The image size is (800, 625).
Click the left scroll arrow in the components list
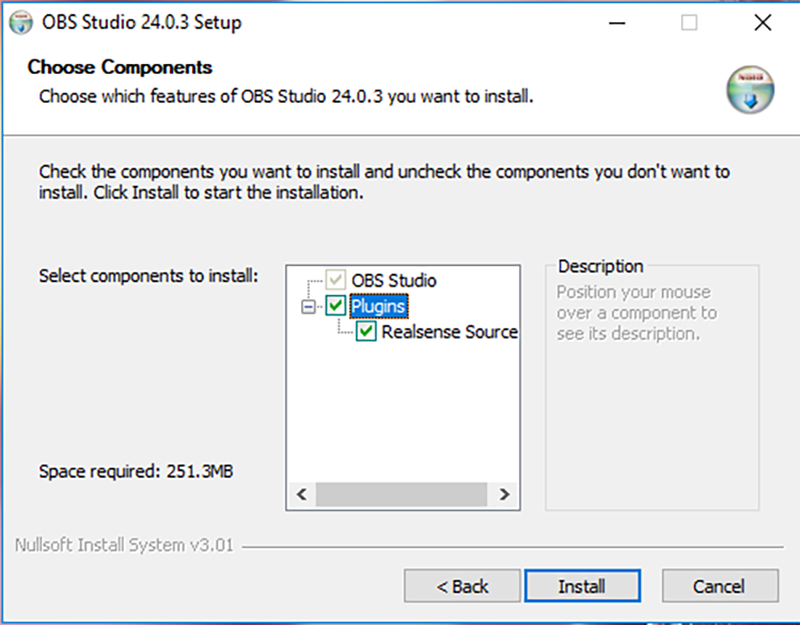(x=300, y=494)
